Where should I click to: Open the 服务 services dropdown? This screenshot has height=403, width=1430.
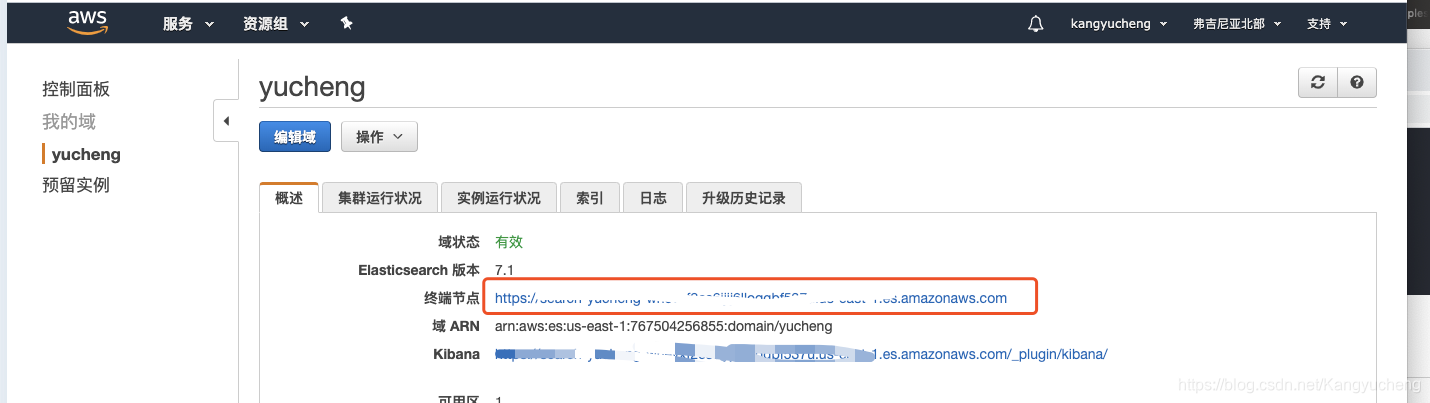click(x=189, y=24)
